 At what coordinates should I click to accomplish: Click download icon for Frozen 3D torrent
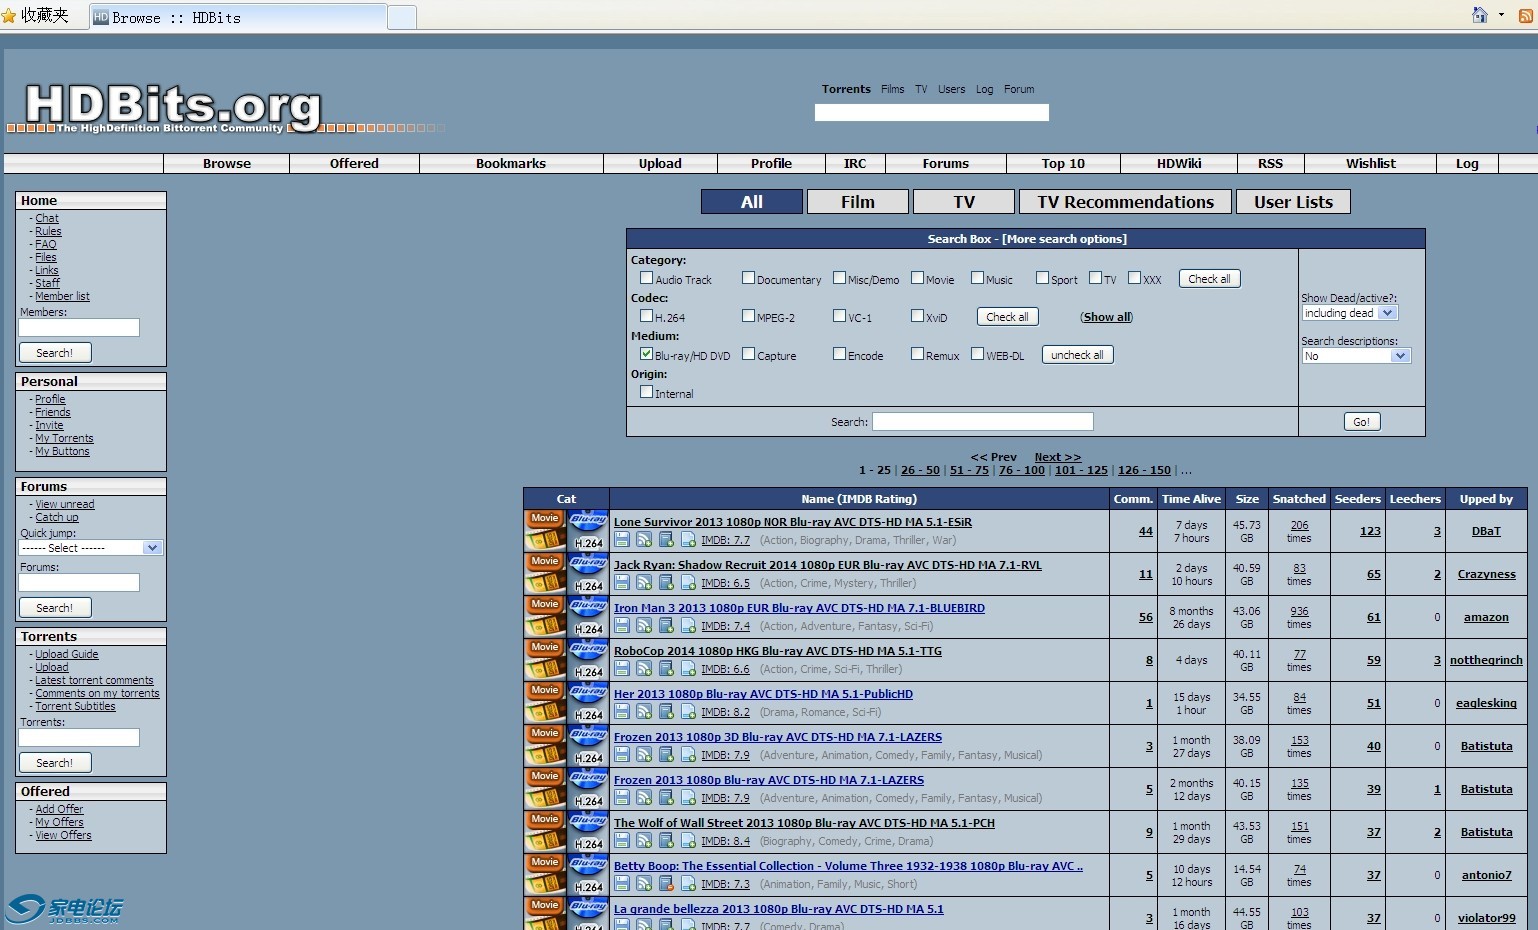622,755
